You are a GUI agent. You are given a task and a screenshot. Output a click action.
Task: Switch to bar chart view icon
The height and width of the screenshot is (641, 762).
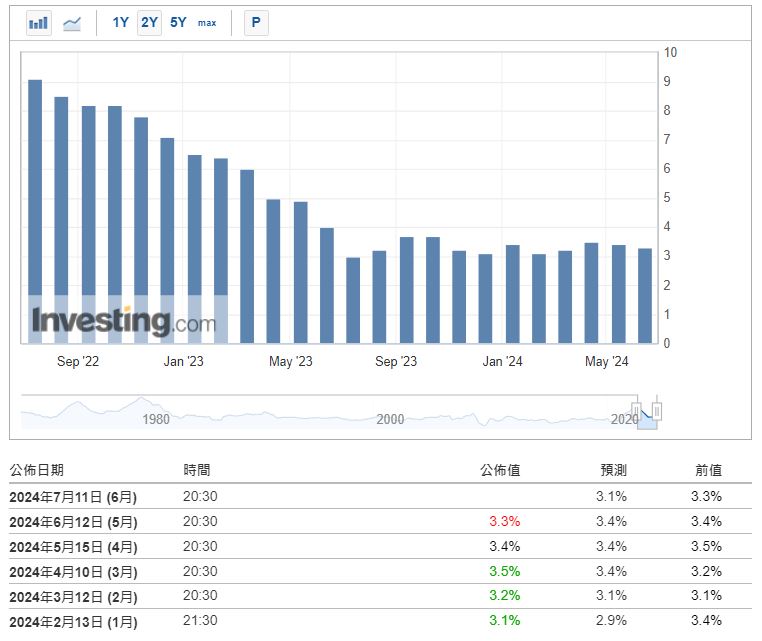(x=39, y=23)
